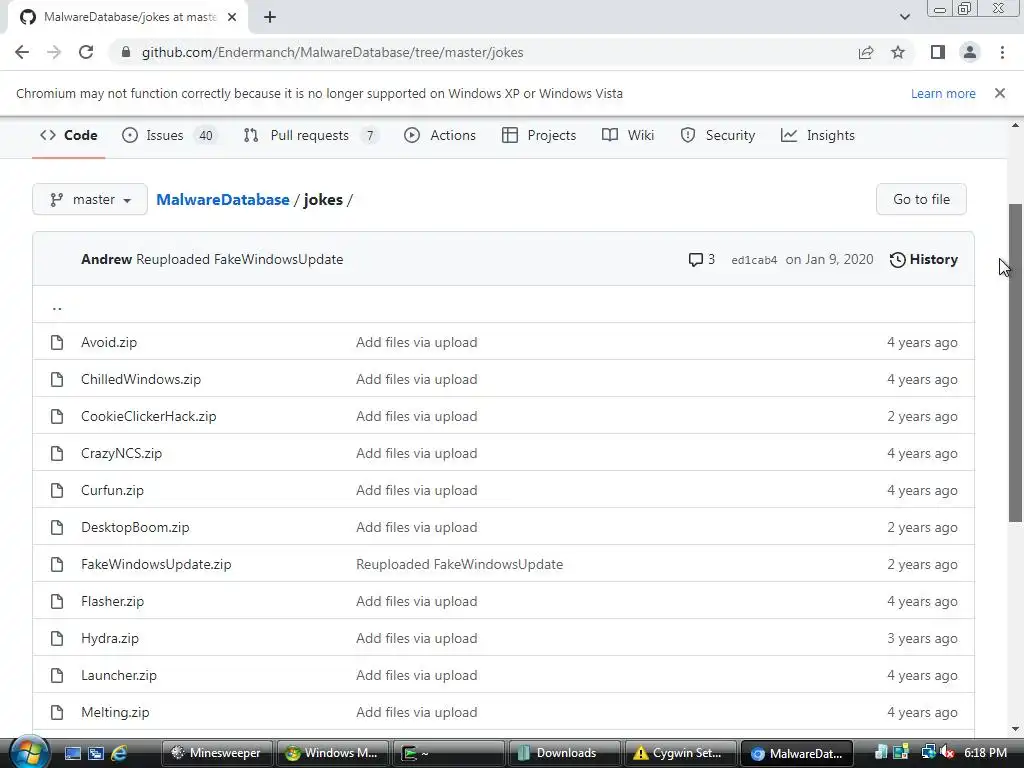Image resolution: width=1024 pixels, height=768 pixels.
Task: Open the Chromium profile avatar icon
Action: pyautogui.click(x=970, y=52)
